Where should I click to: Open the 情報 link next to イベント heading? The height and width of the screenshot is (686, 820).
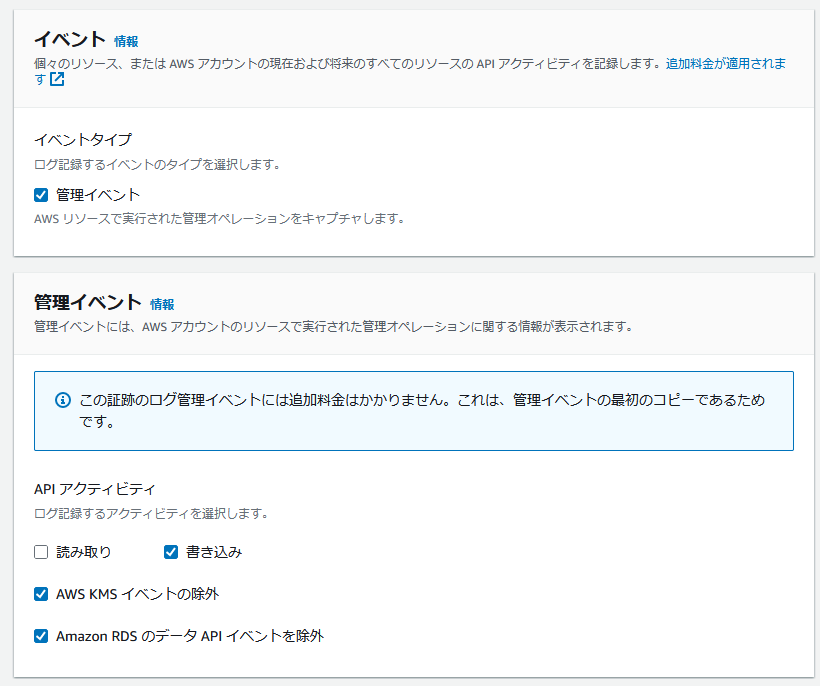pyautogui.click(x=126, y=41)
